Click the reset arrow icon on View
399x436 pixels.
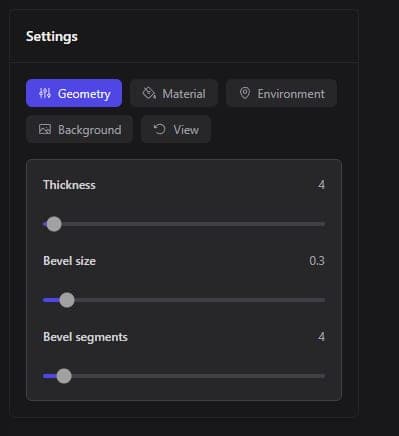click(x=159, y=129)
